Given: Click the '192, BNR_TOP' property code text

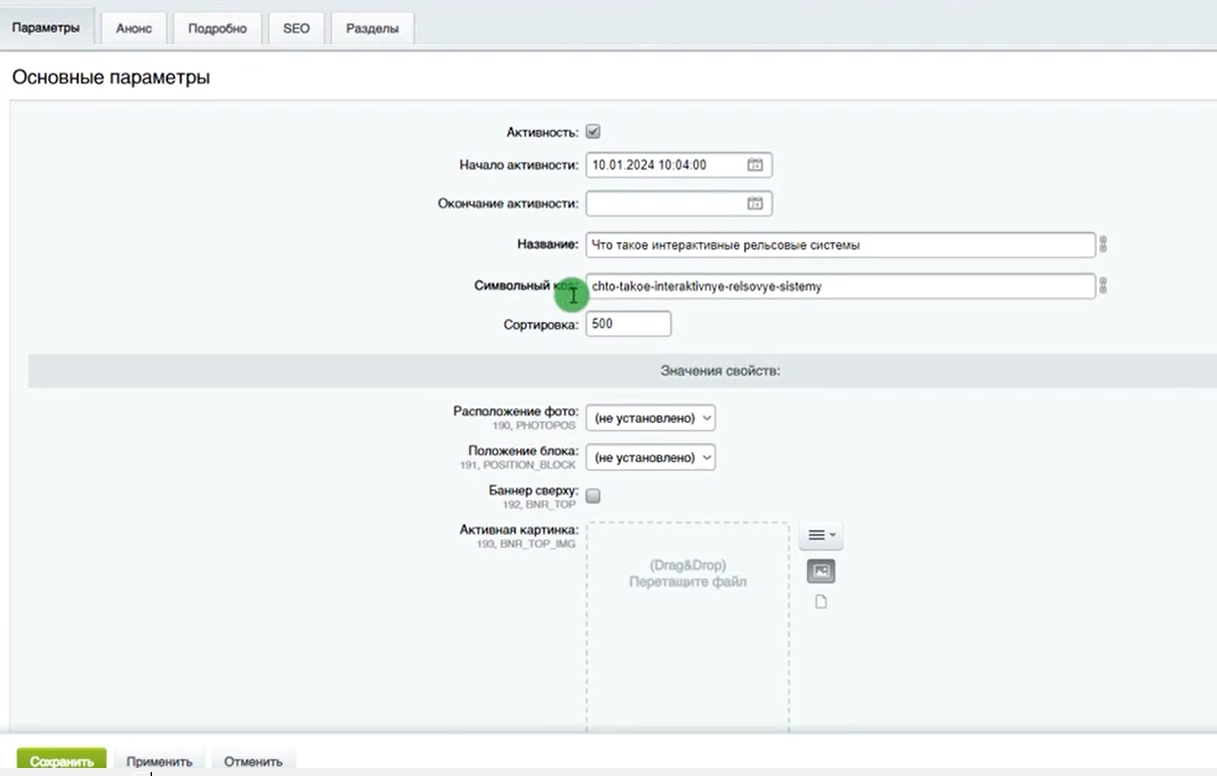Looking at the screenshot, I should pyautogui.click(x=539, y=505).
